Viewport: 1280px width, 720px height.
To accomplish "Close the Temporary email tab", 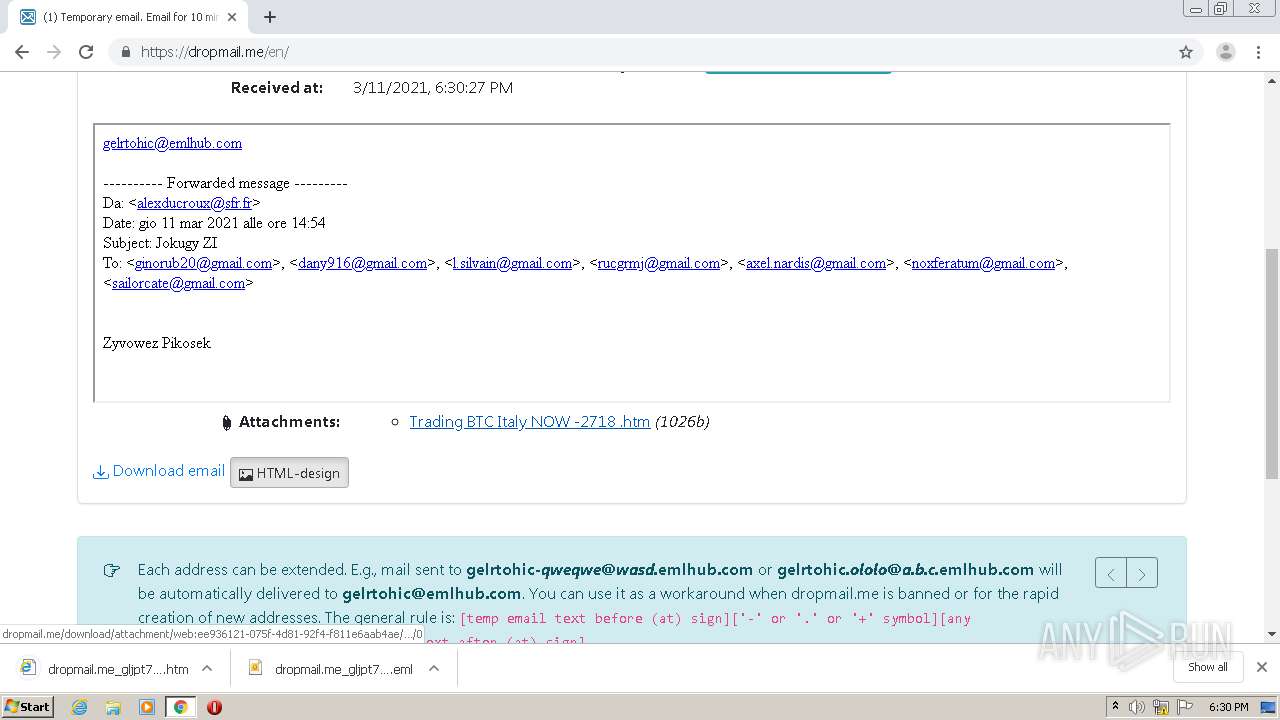I will 233,17.
